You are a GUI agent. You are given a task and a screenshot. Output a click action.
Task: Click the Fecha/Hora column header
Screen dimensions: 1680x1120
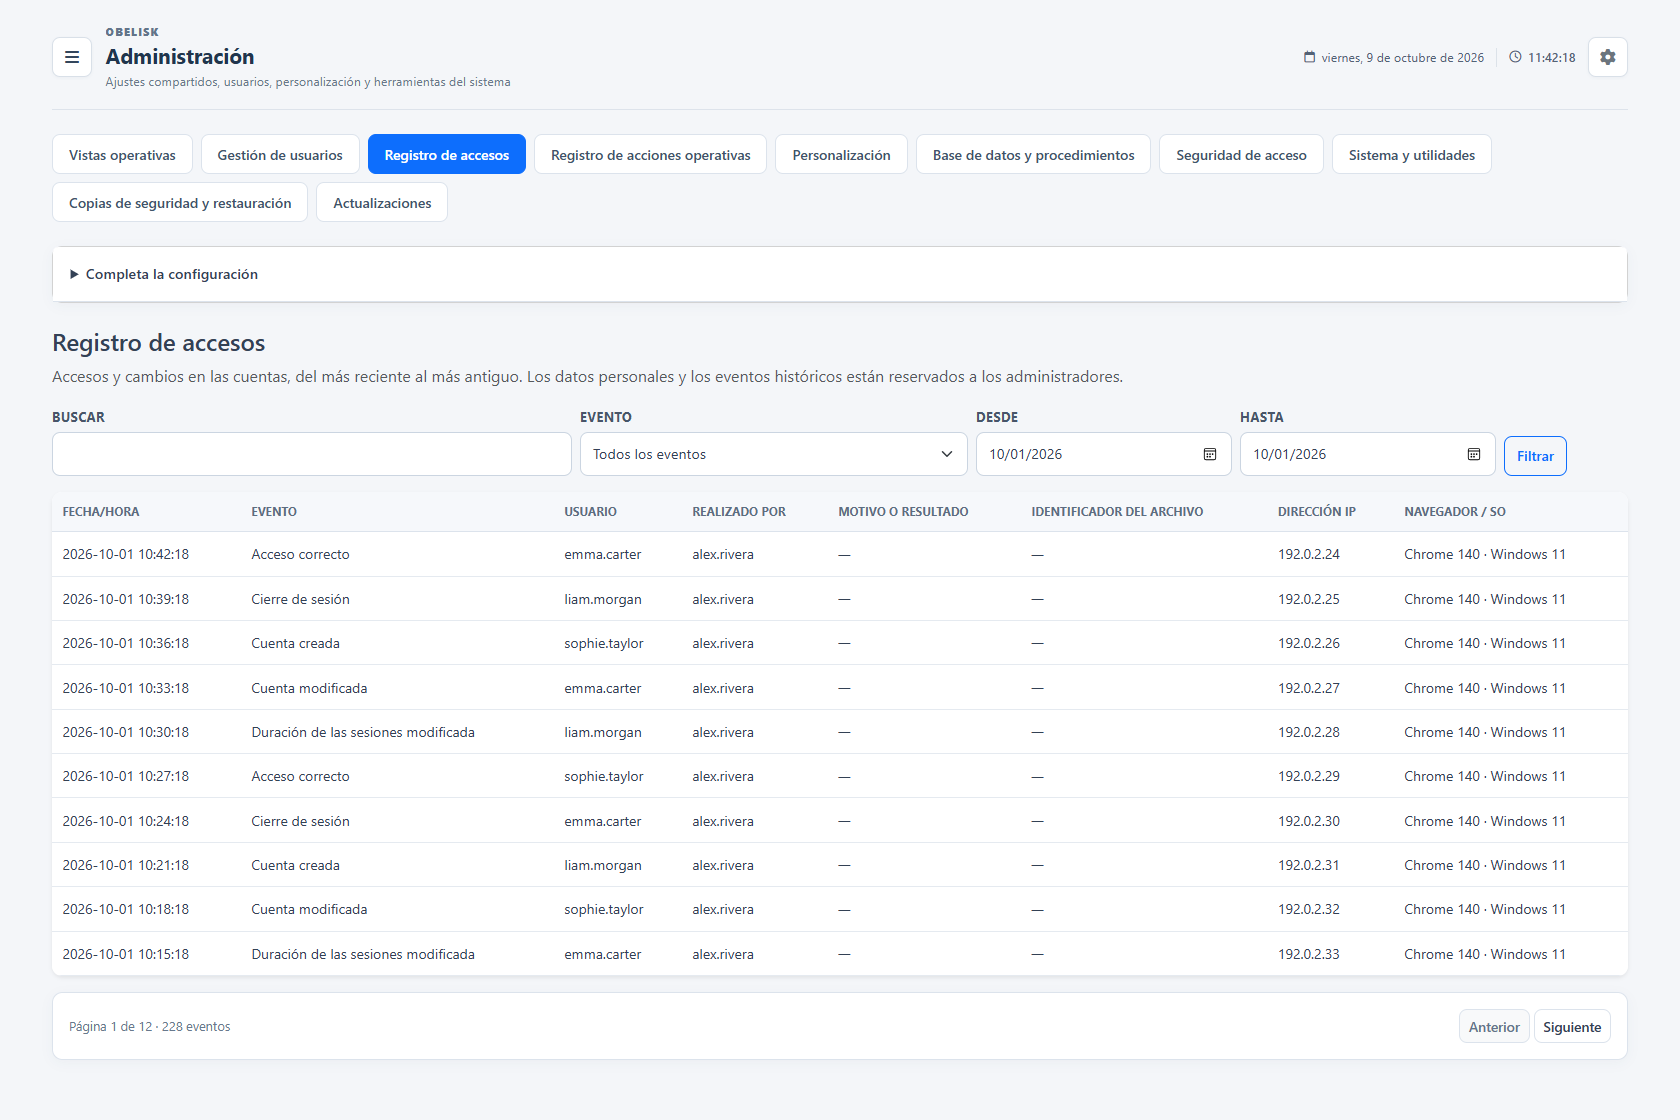tap(101, 512)
